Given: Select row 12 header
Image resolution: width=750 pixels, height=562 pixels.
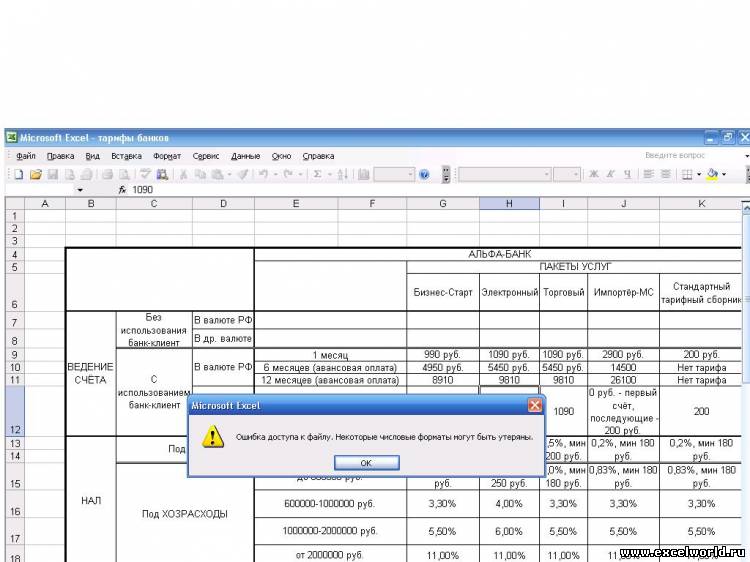Looking at the screenshot, I should (x=14, y=411).
